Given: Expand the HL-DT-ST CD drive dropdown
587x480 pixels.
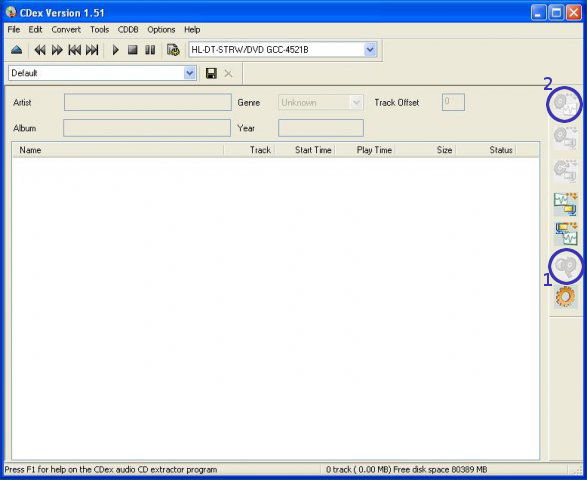Looking at the screenshot, I should point(370,50).
